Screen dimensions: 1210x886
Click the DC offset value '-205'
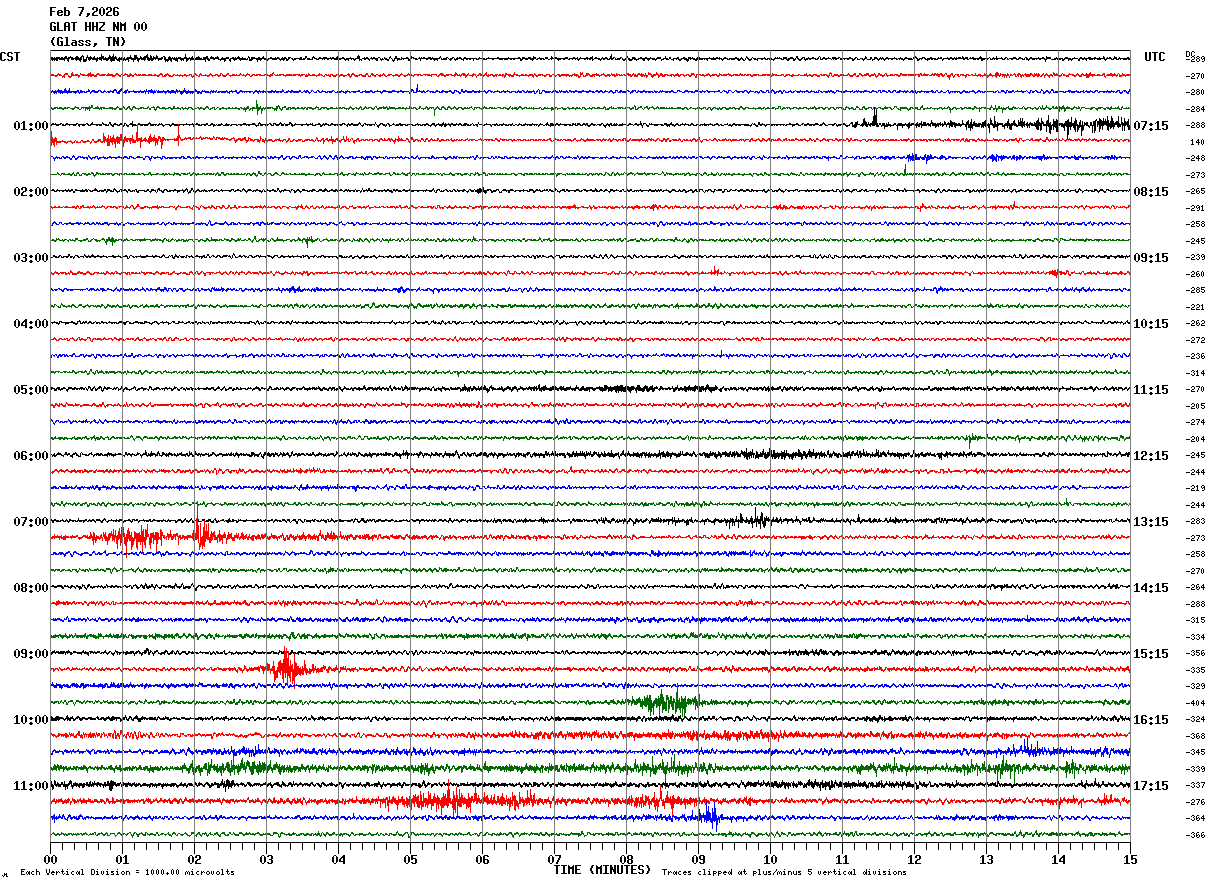(1196, 406)
